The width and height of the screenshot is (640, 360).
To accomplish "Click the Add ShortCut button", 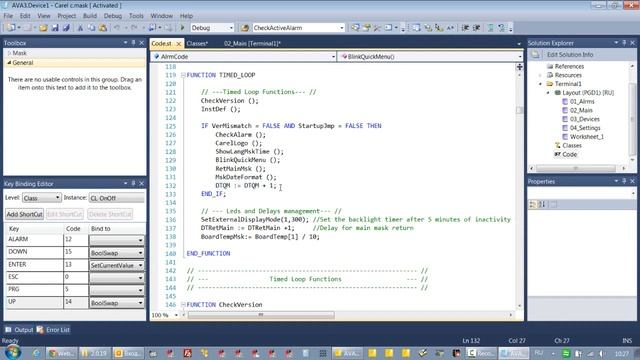I will point(24,214).
